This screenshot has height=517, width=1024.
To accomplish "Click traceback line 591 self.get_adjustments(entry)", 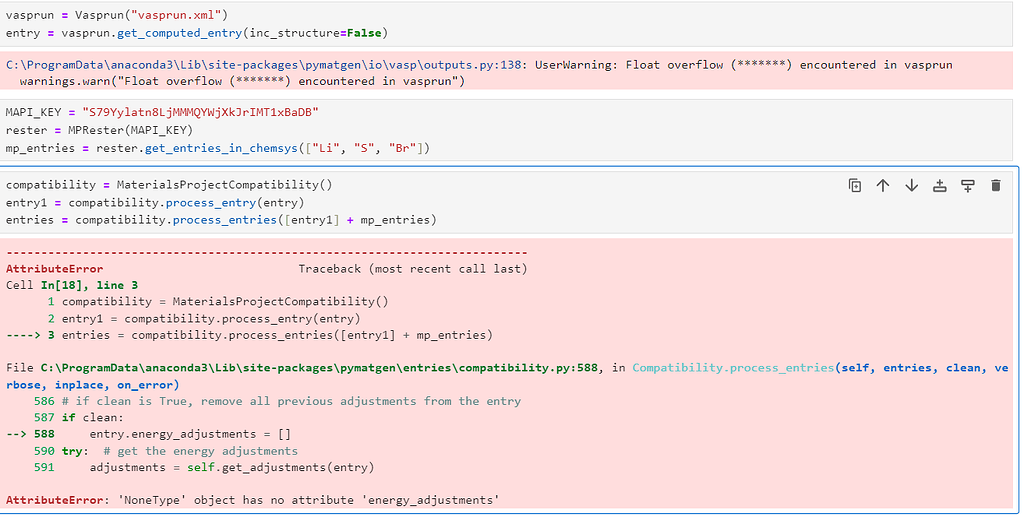I will click(x=232, y=467).
